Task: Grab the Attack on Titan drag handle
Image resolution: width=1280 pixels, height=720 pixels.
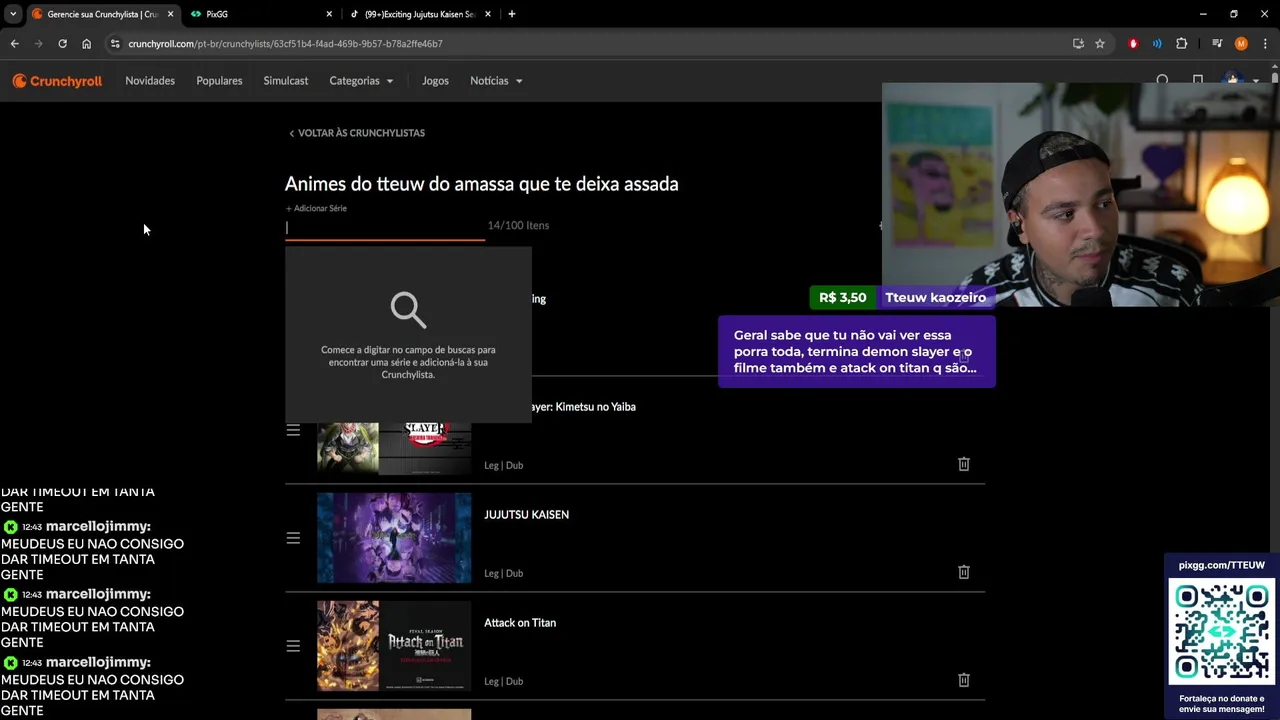Action: click(x=293, y=646)
